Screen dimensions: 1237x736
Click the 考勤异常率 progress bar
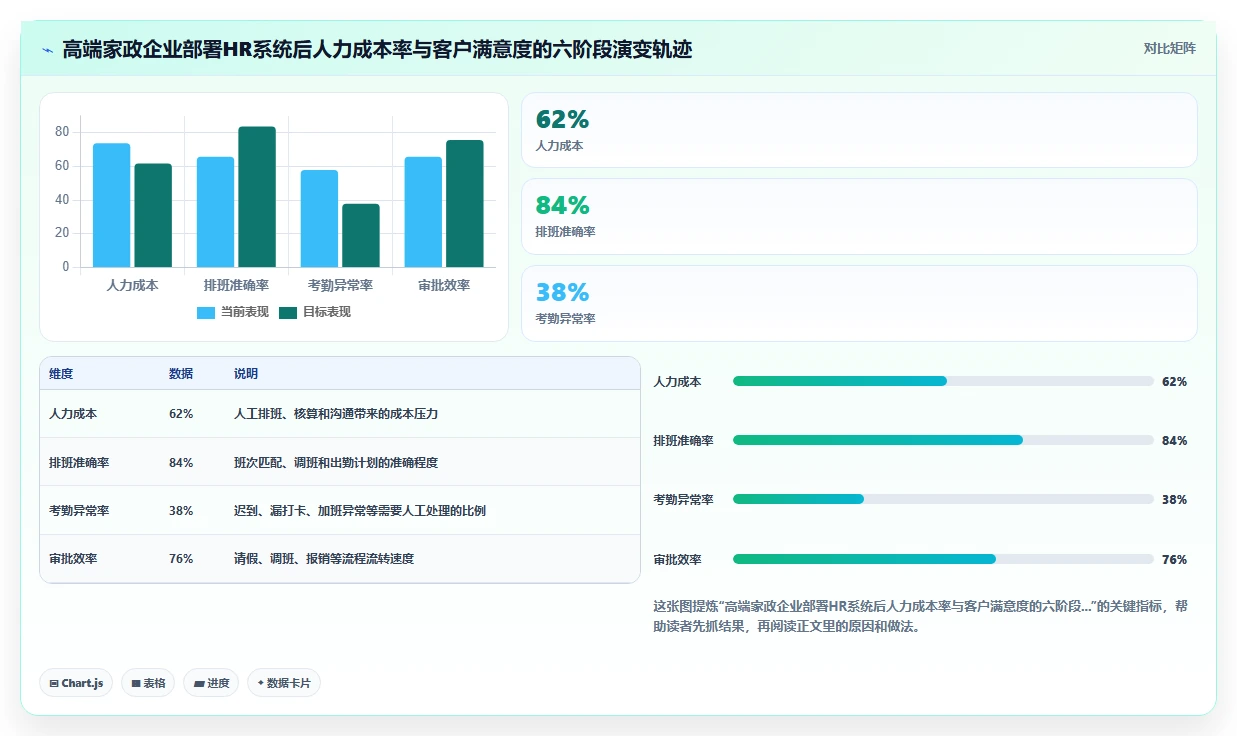click(943, 499)
